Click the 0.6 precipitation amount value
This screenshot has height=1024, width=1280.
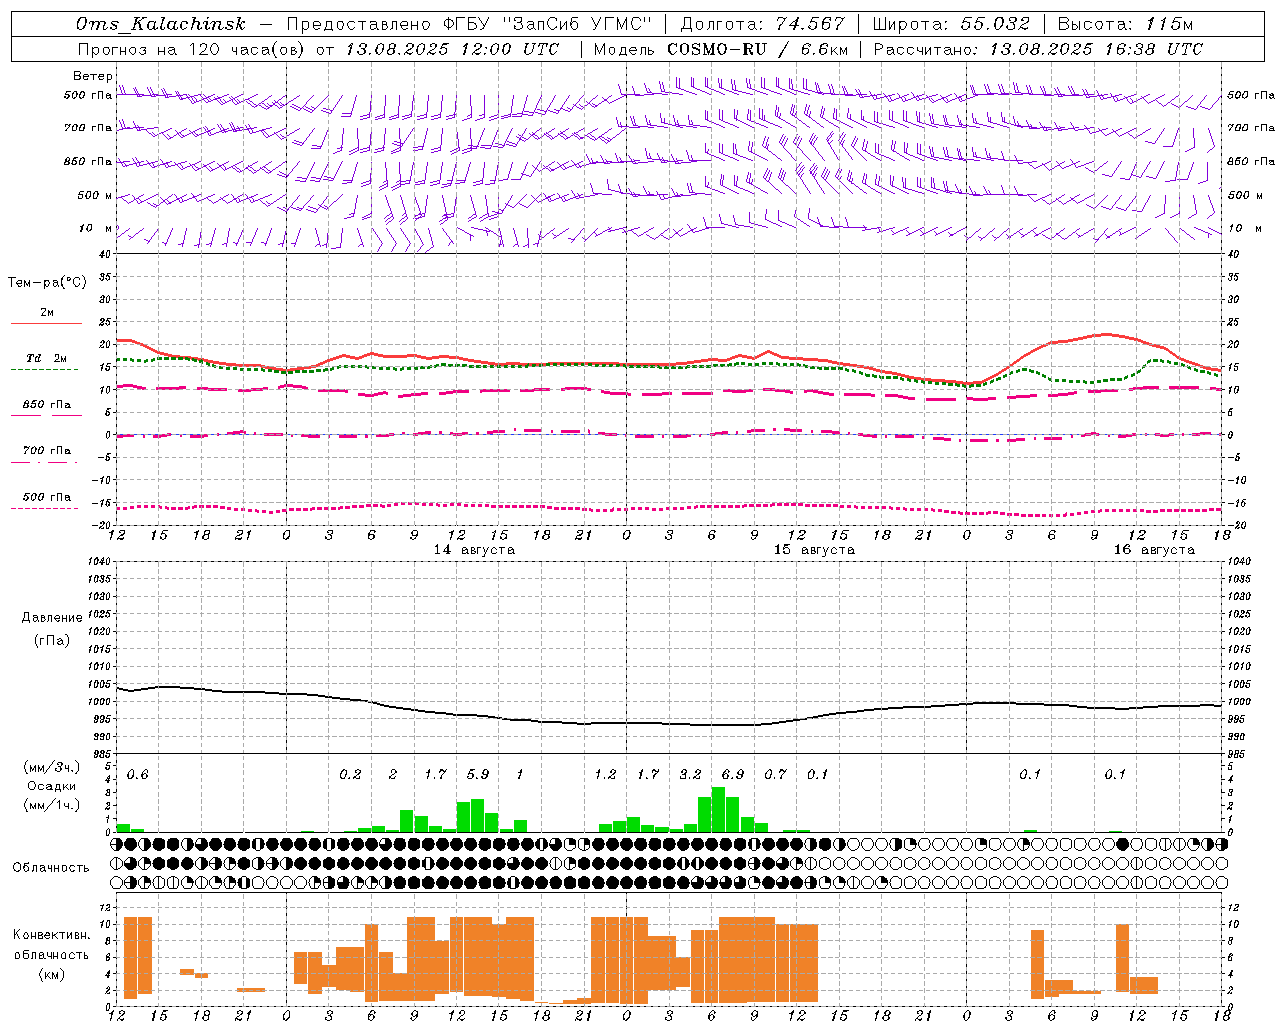pyautogui.click(x=137, y=775)
